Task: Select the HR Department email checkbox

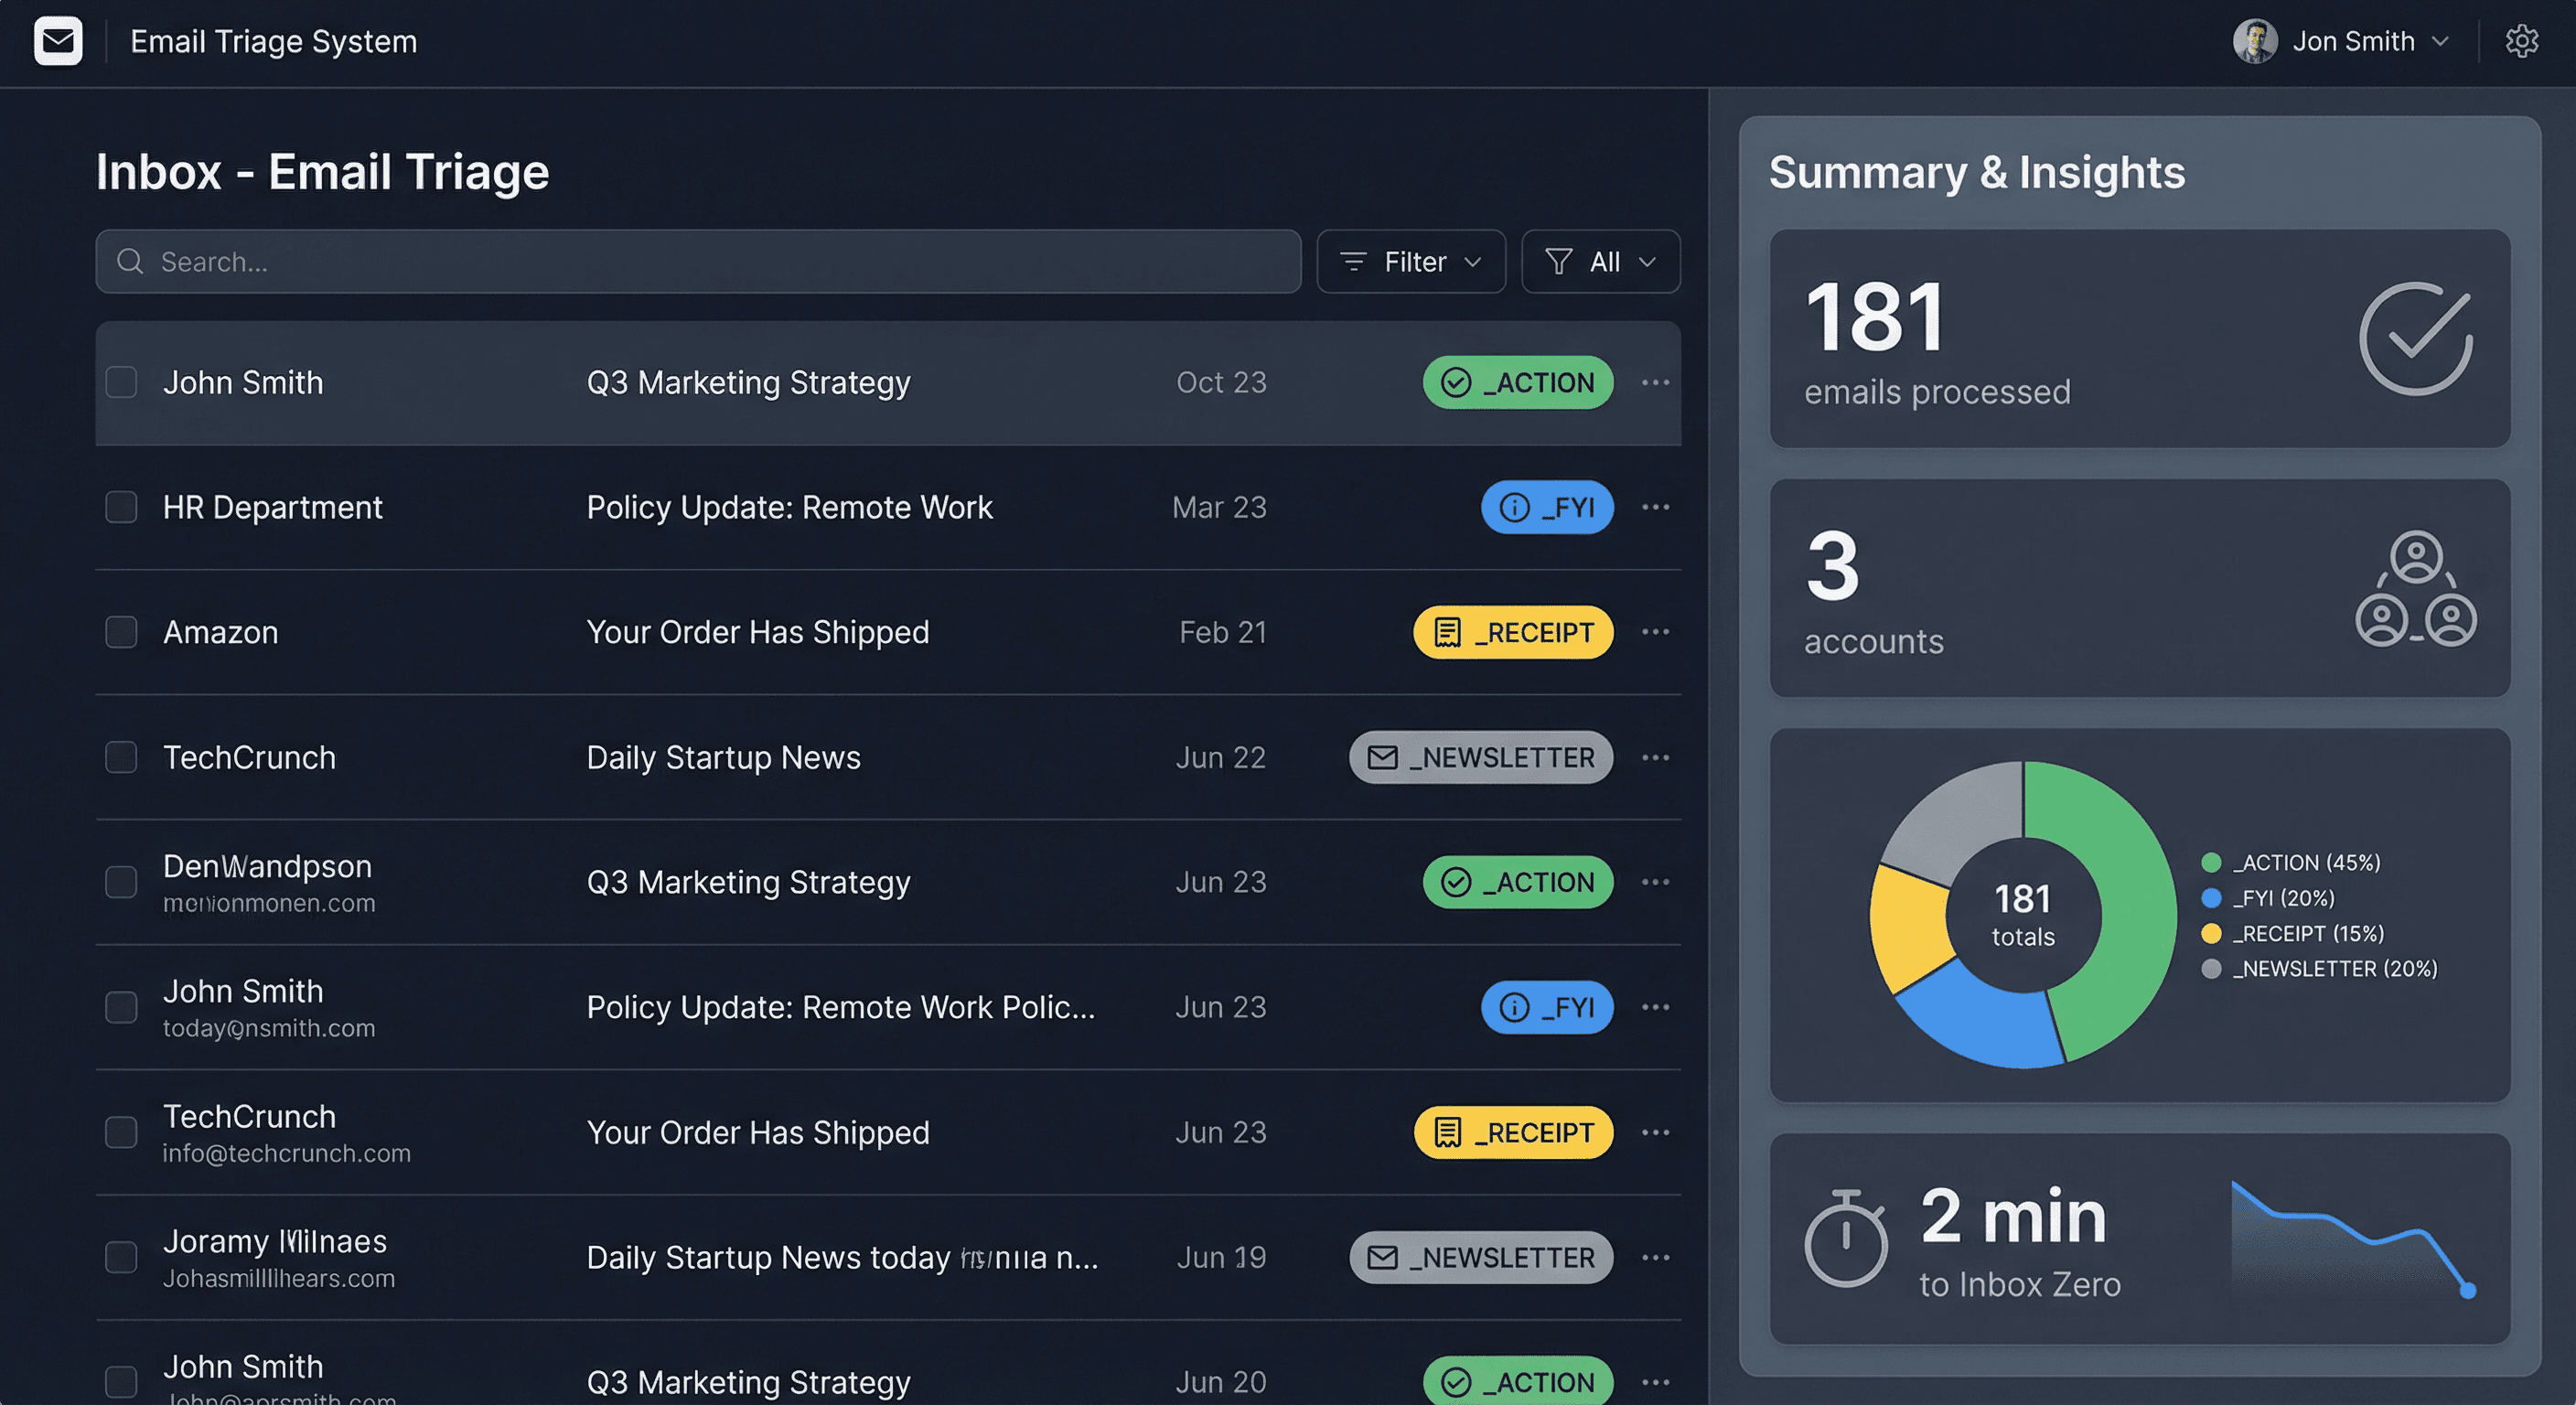Action: [122, 507]
